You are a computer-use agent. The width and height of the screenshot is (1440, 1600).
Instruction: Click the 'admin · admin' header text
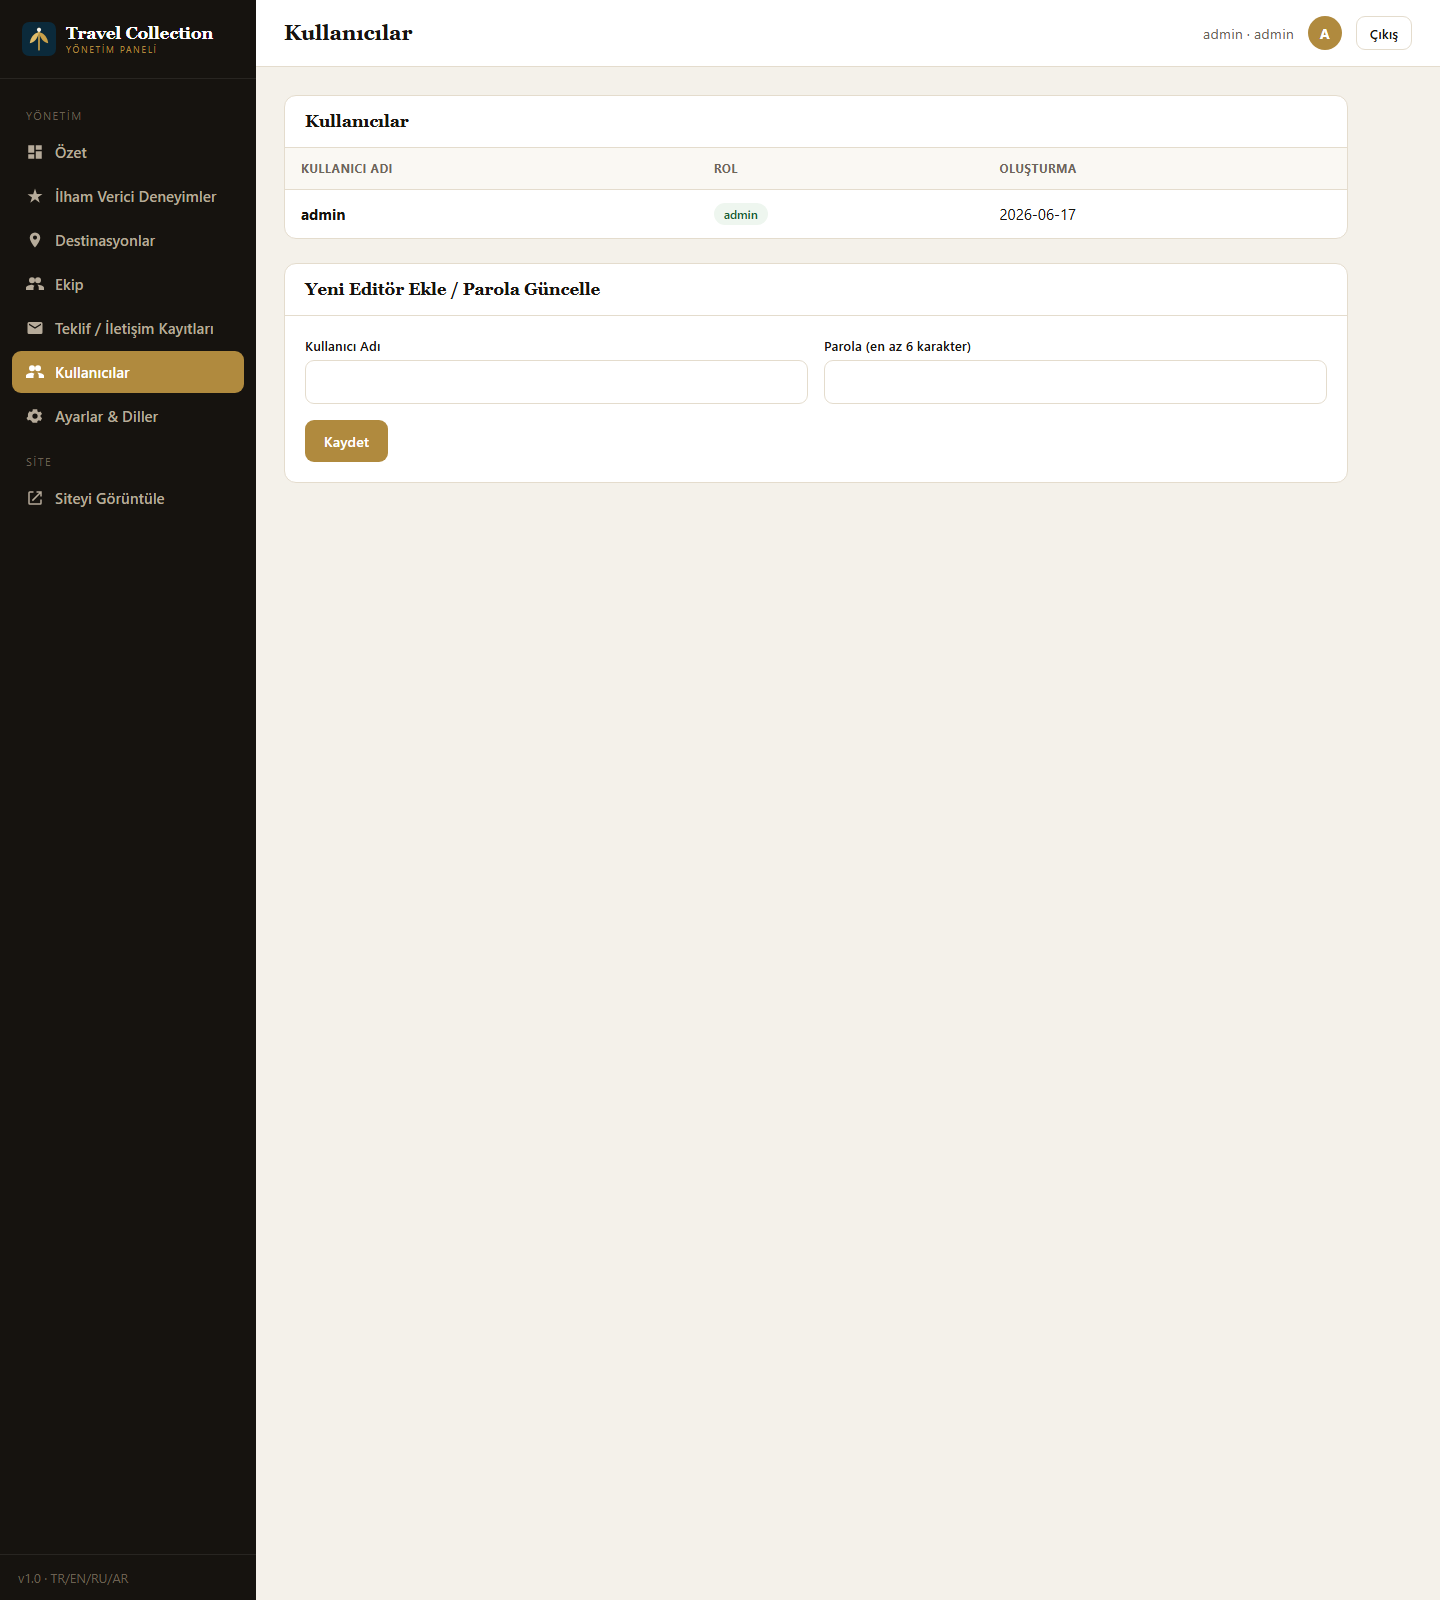point(1248,34)
